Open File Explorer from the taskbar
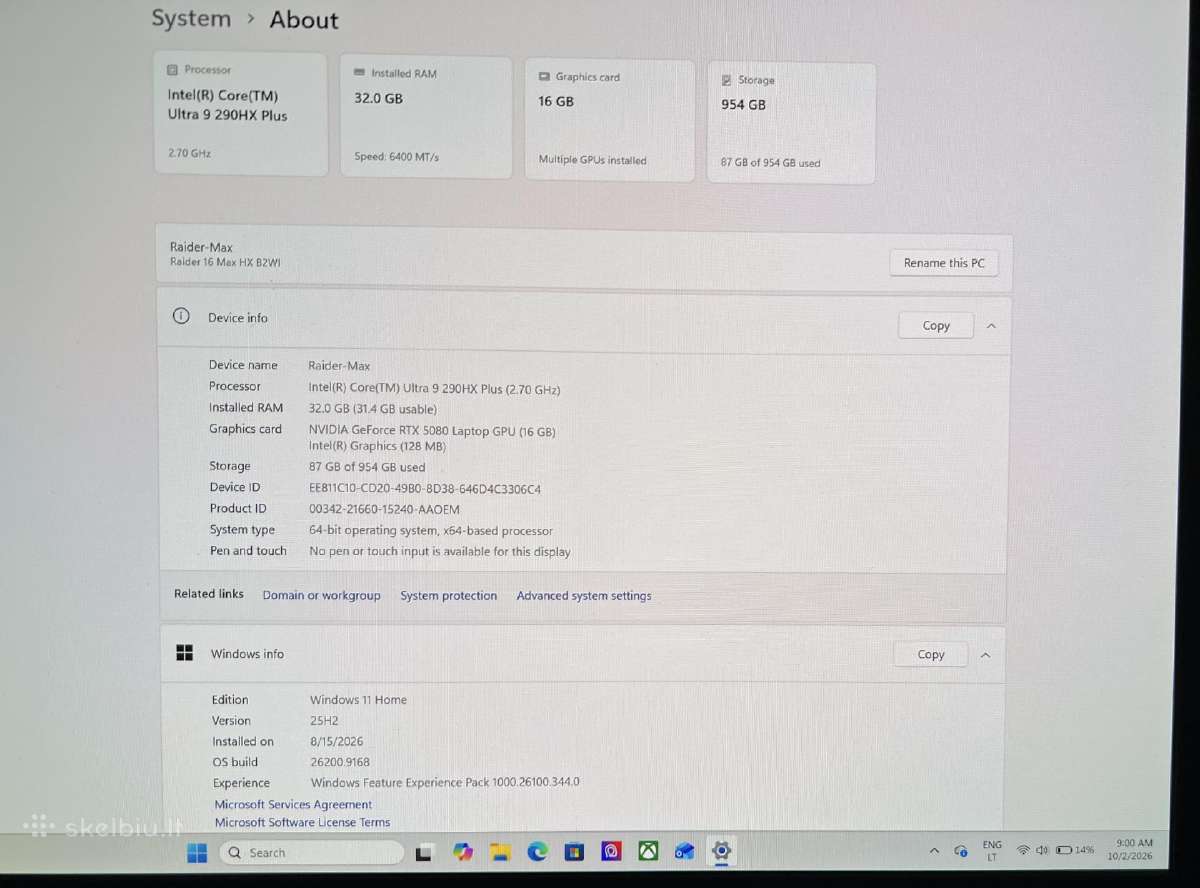 coord(500,852)
